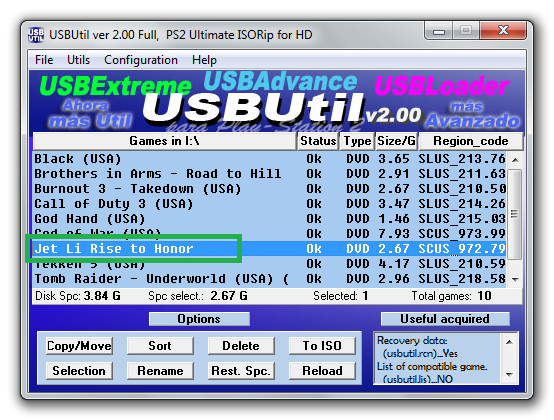
Task: Click the Games in I:\ column header
Action: [164, 141]
